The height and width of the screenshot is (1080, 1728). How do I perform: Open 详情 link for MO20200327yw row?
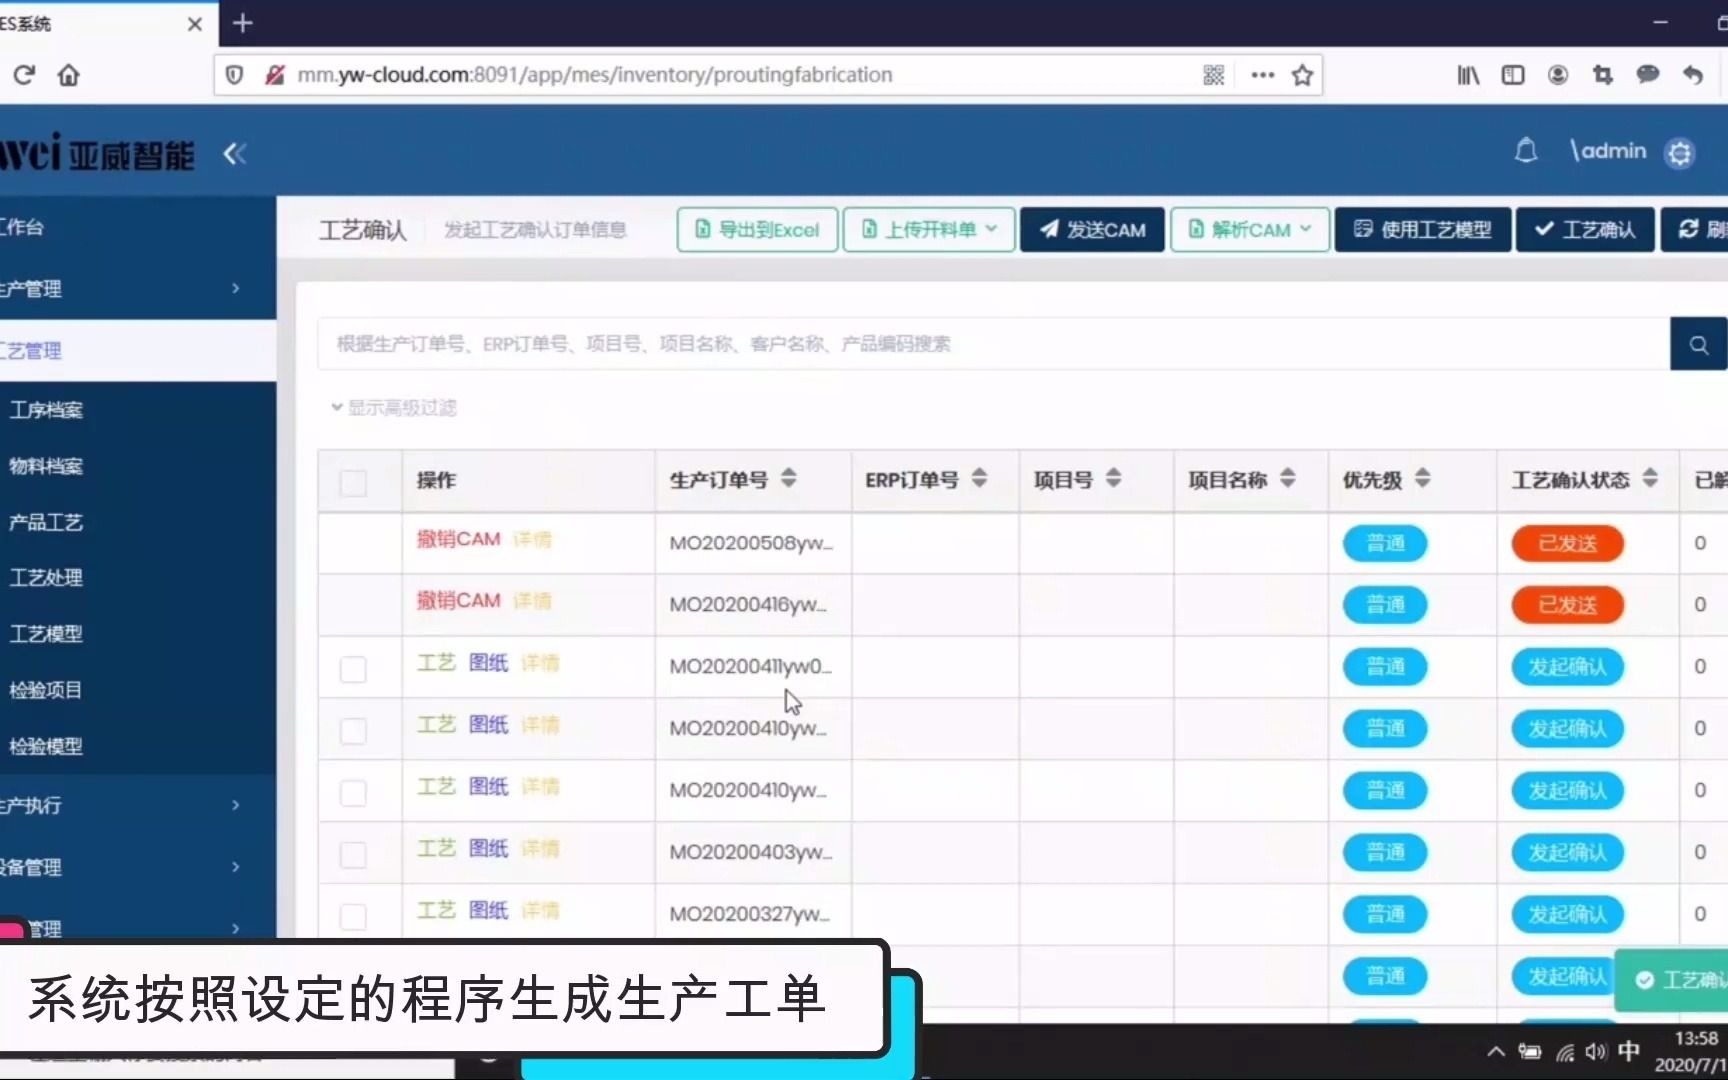(x=541, y=911)
